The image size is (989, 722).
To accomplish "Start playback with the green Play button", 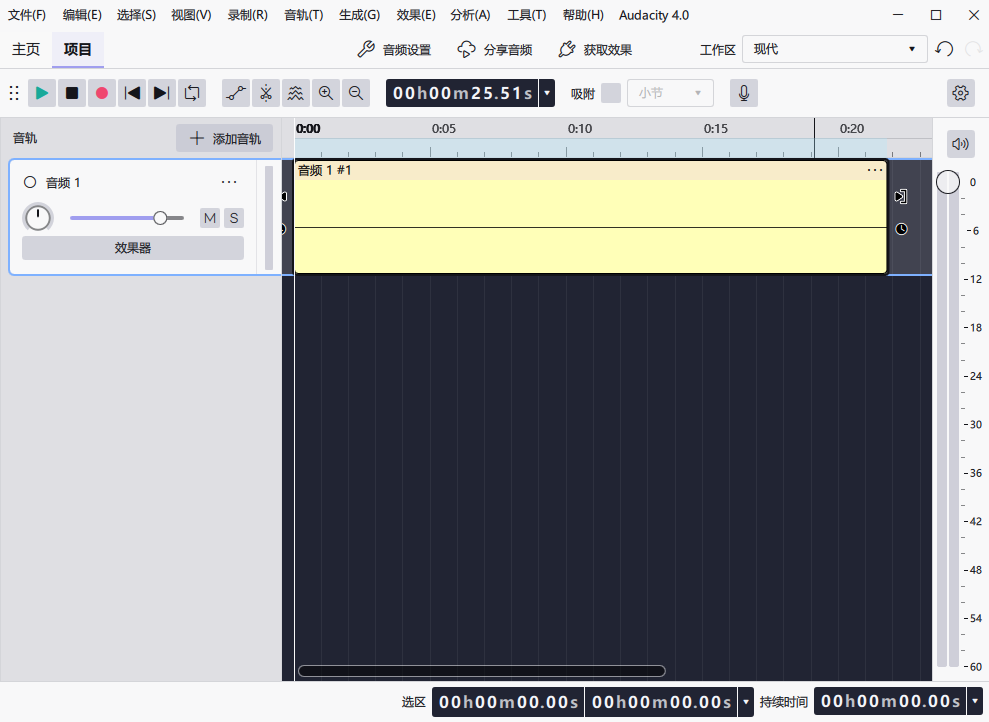I will tap(42, 93).
